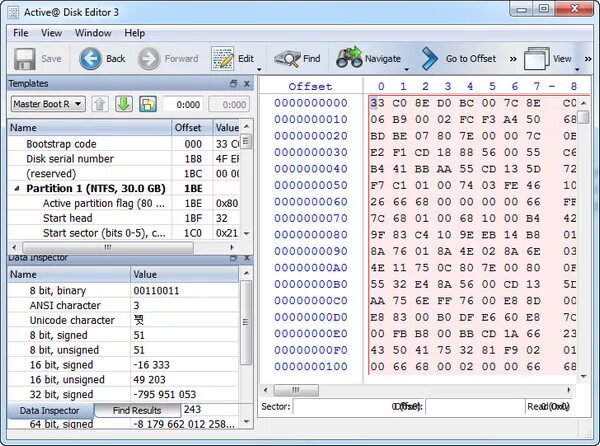
Task: Click the template save disk icon
Action: [x=148, y=104]
